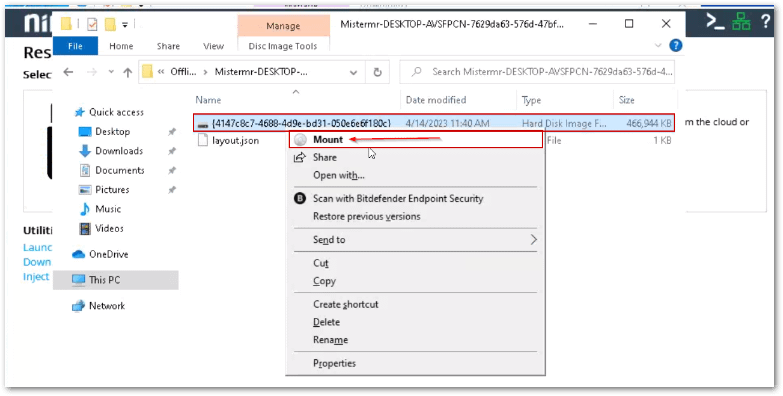Expand the ribbon with the chevron
The image size is (783, 396).
pos(657,45)
